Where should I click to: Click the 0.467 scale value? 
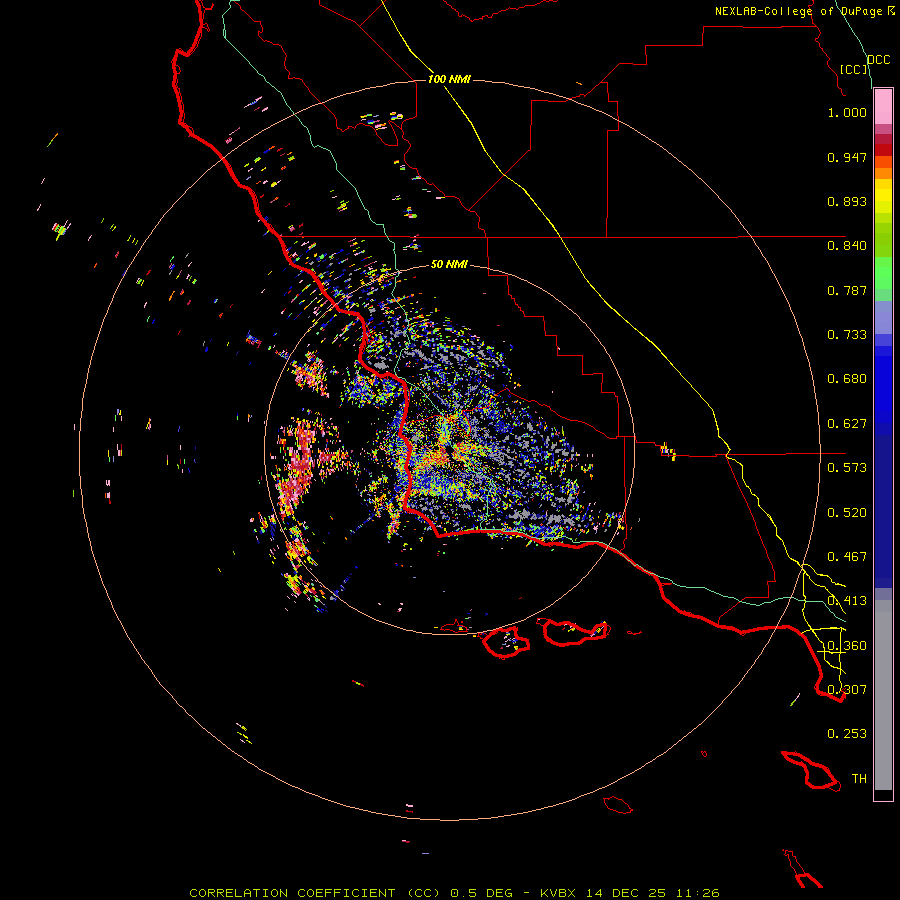pos(847,557)
